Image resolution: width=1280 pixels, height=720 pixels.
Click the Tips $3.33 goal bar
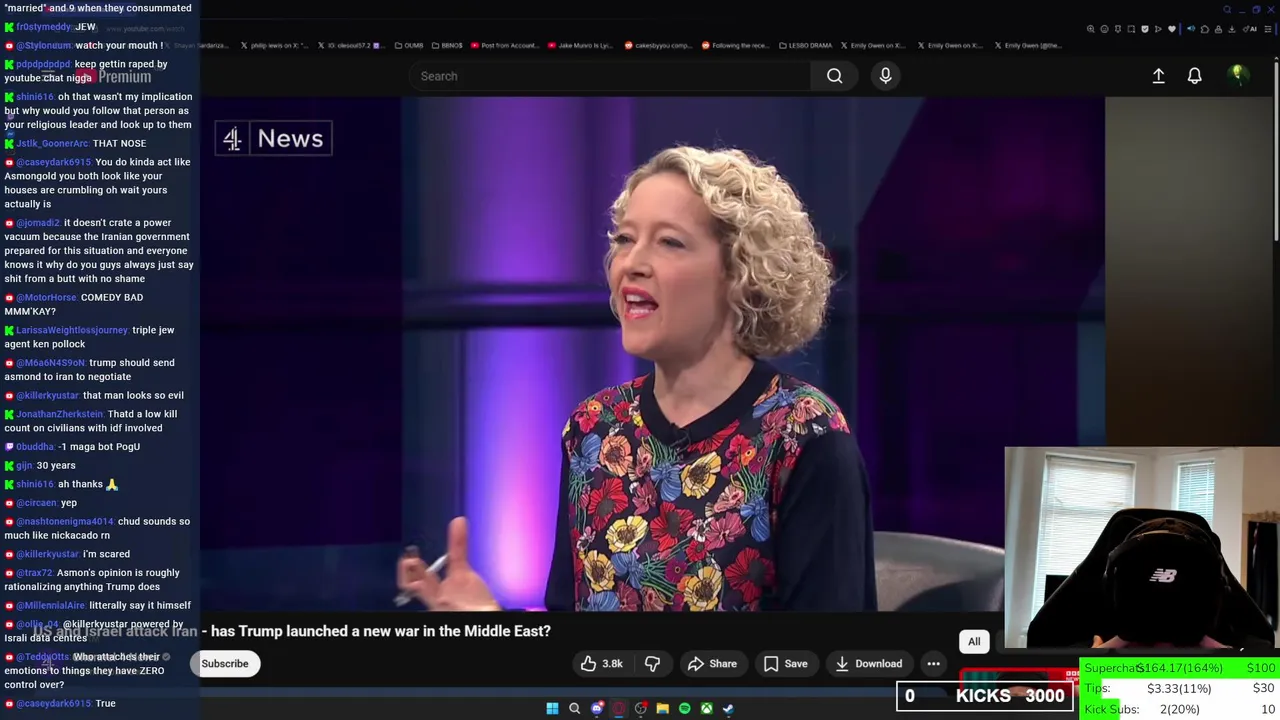[x=1180, y=688]
